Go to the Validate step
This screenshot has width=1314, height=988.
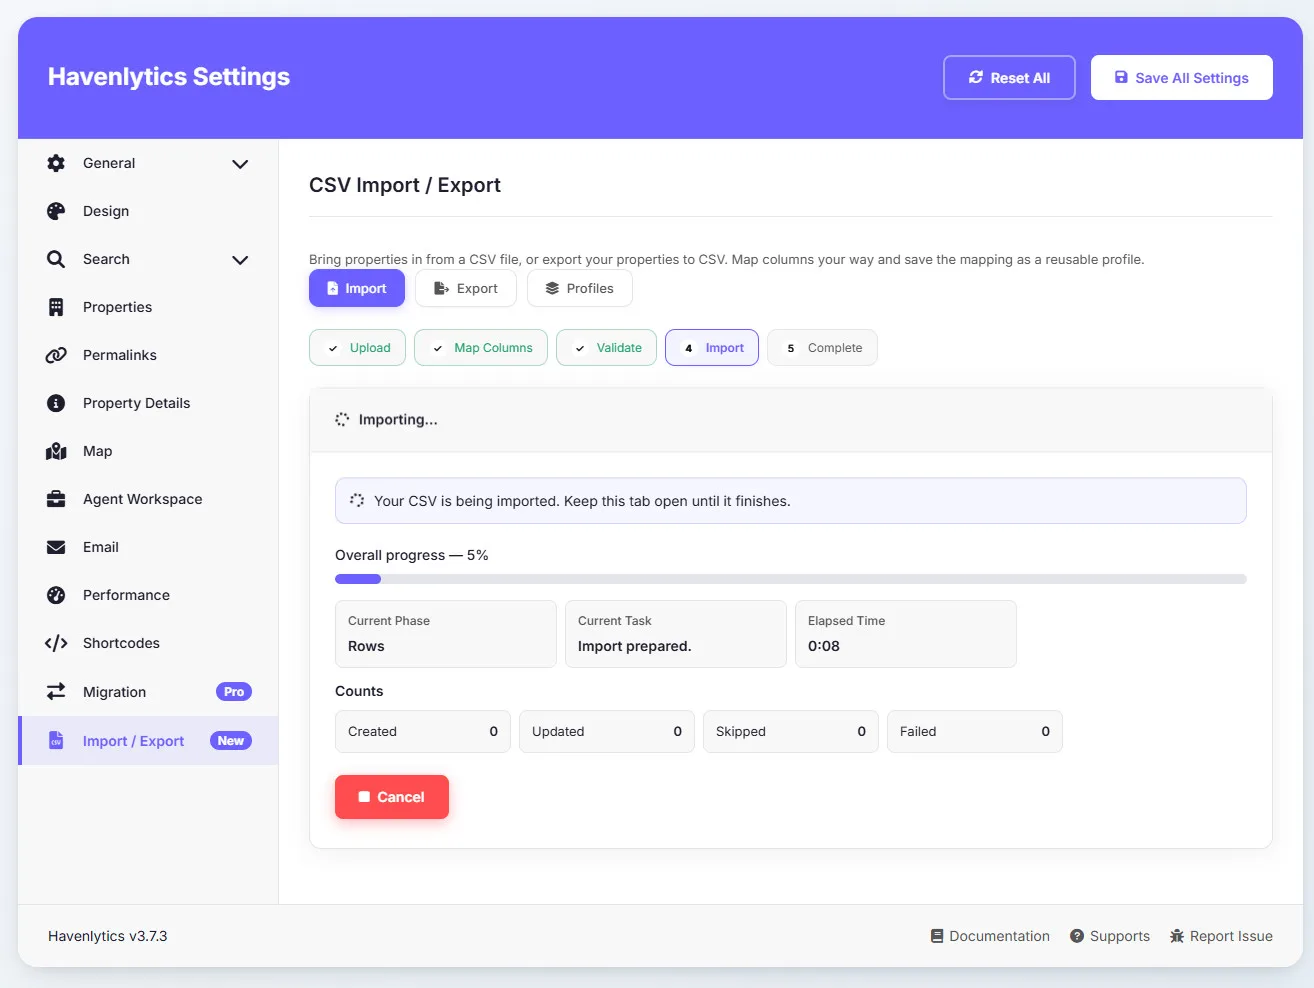(607, 348)
